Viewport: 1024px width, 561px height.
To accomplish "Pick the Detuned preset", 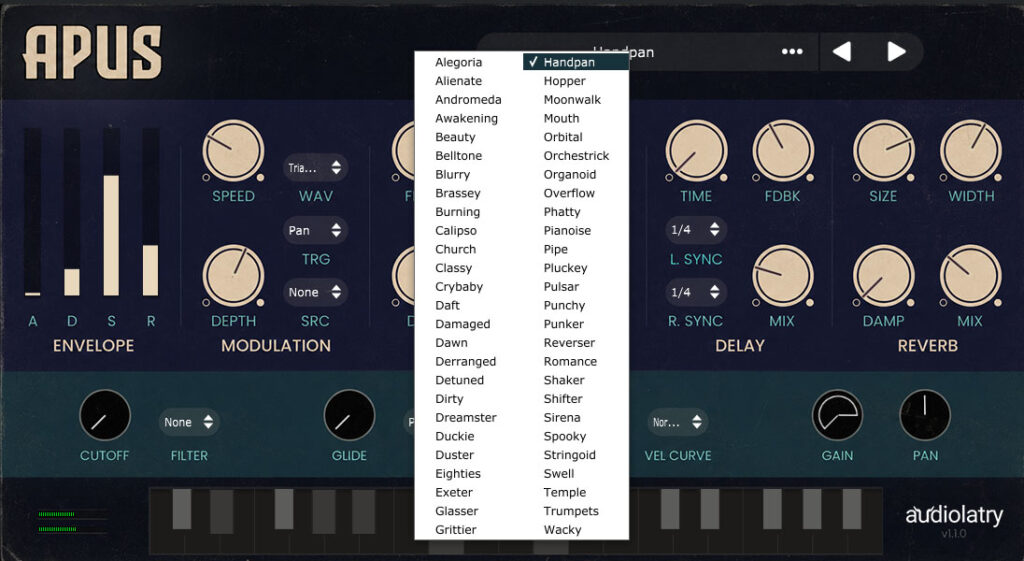I will pyautogui.click(x=459, y=380).
